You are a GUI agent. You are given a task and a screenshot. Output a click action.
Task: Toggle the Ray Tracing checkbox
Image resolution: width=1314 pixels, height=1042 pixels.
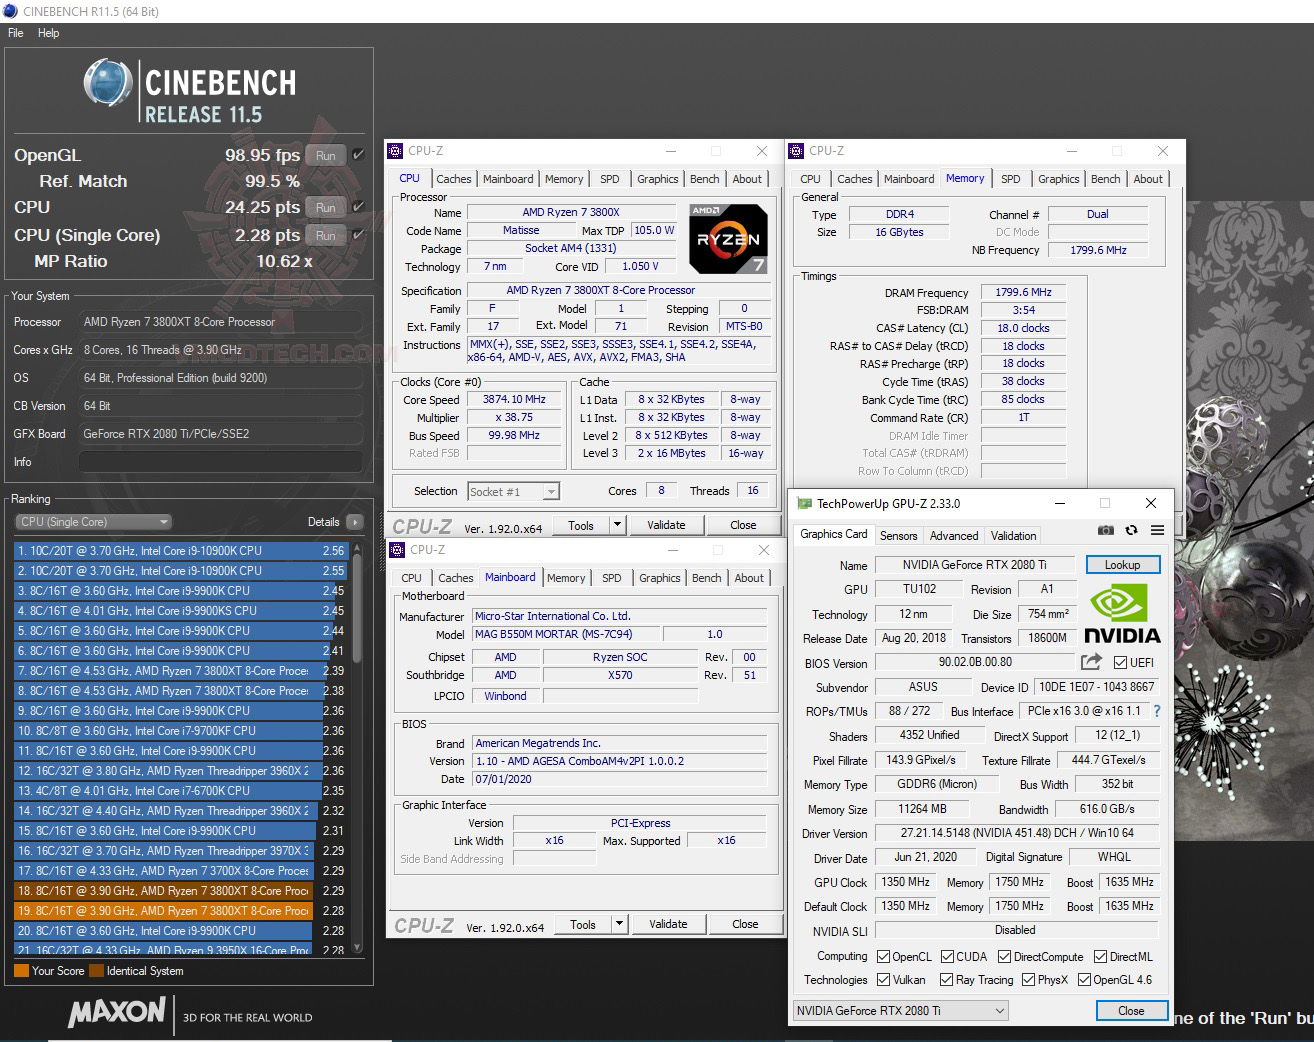[946, 980]
